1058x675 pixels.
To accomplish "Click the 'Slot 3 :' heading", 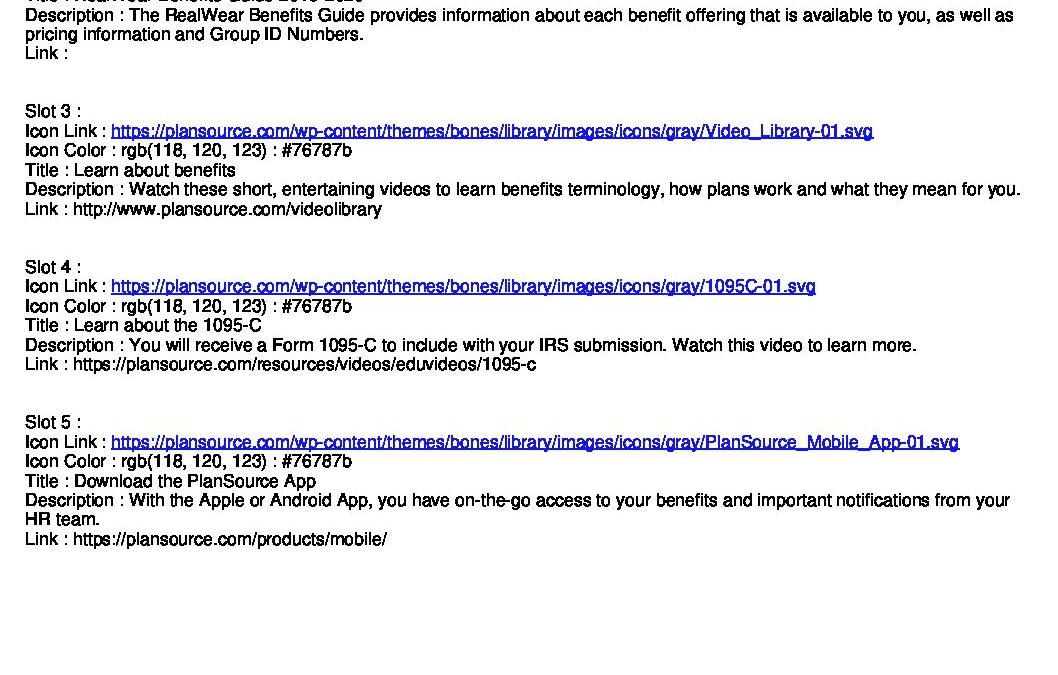I will pyautogui.click(x=53, y=111).
